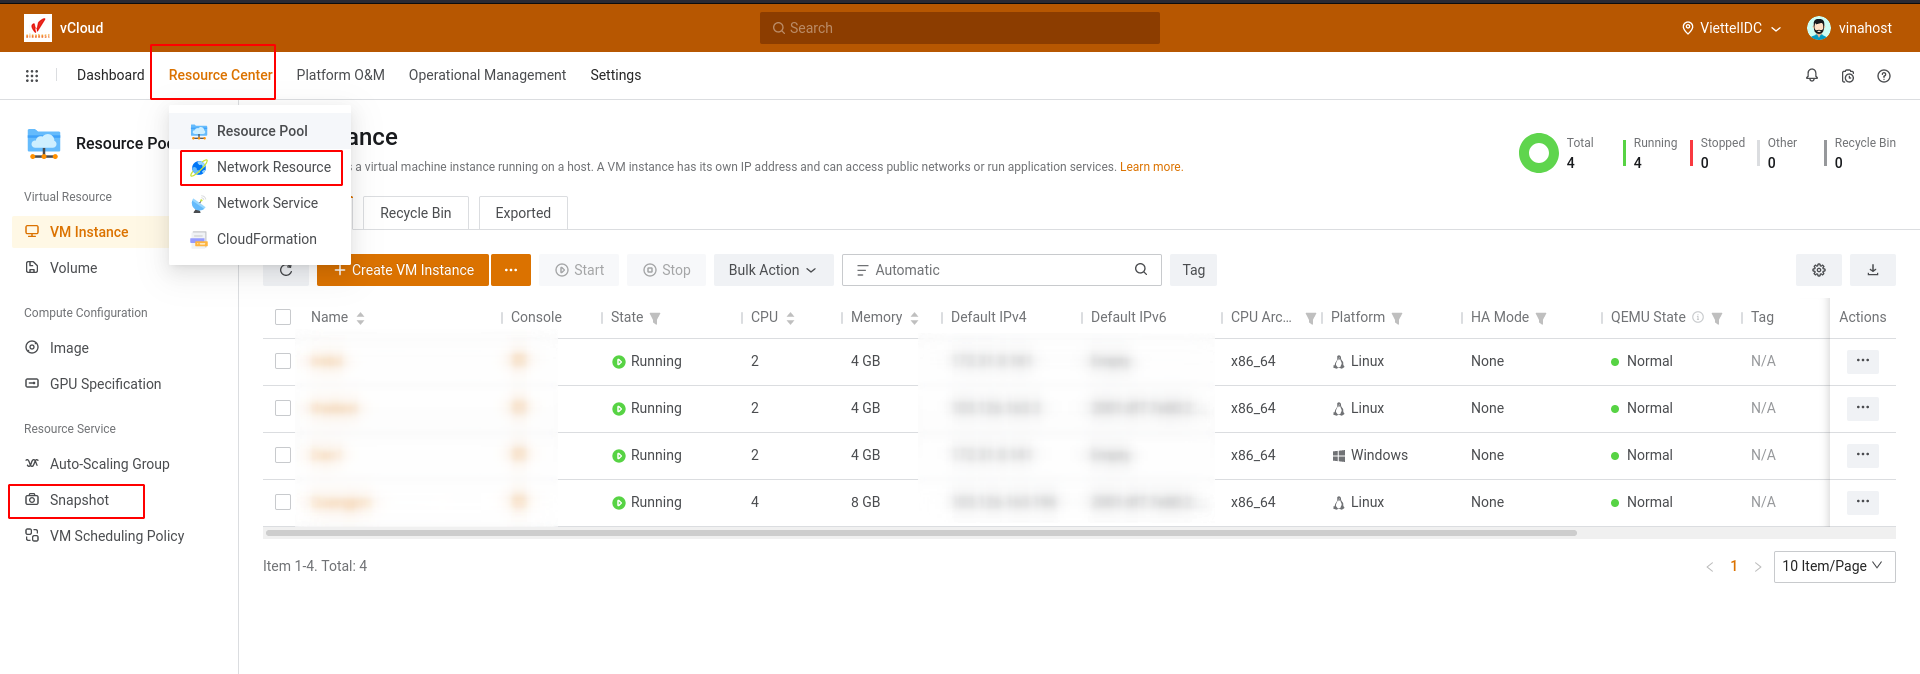
Task: Click the app grid launcher icon
Action: [x=32, y=76]
